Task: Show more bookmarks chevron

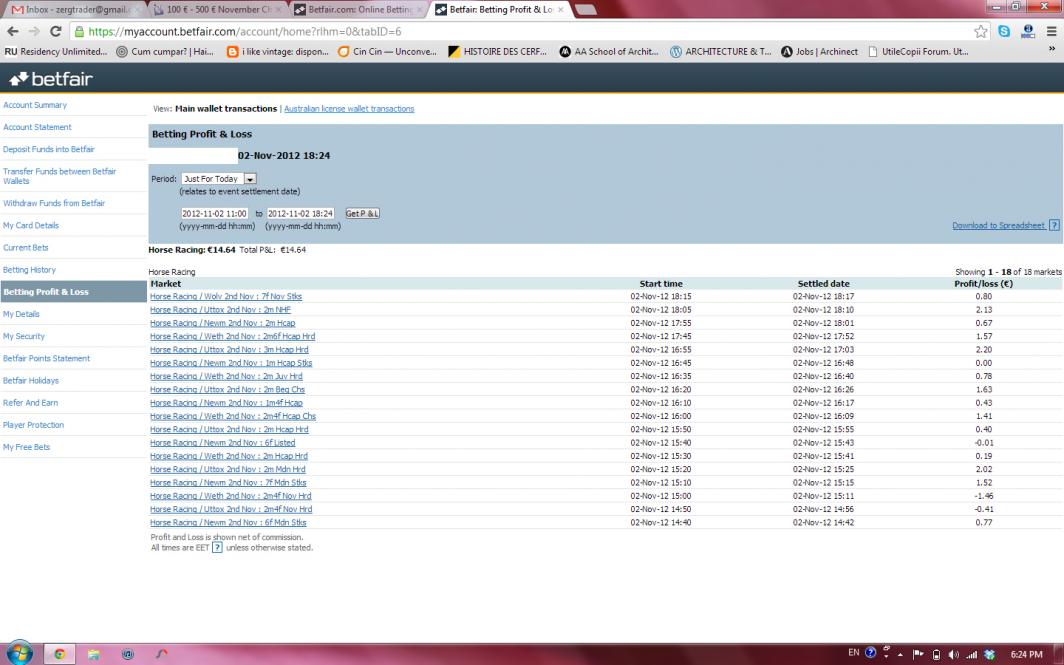Action: 1052,49
